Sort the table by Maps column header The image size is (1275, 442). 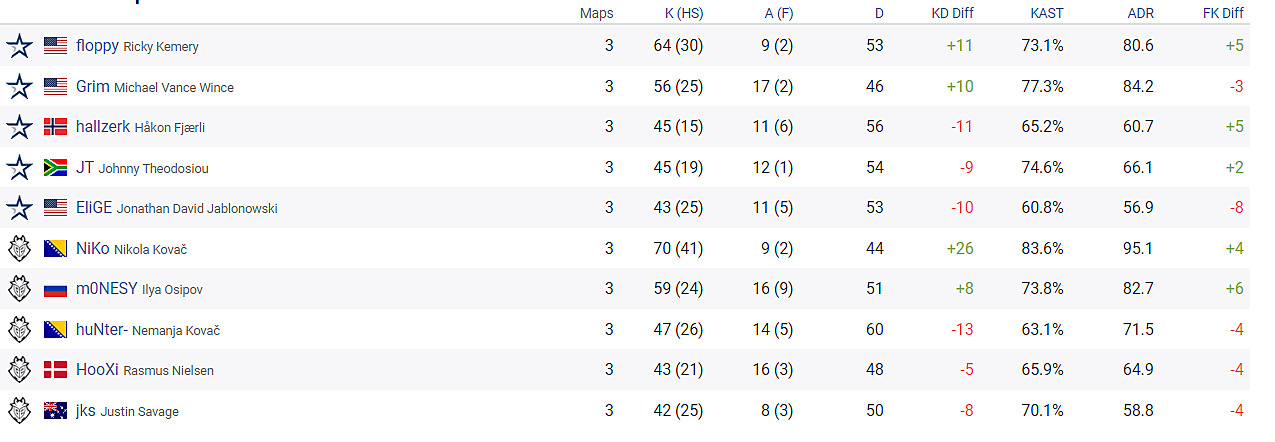[597, 13]
